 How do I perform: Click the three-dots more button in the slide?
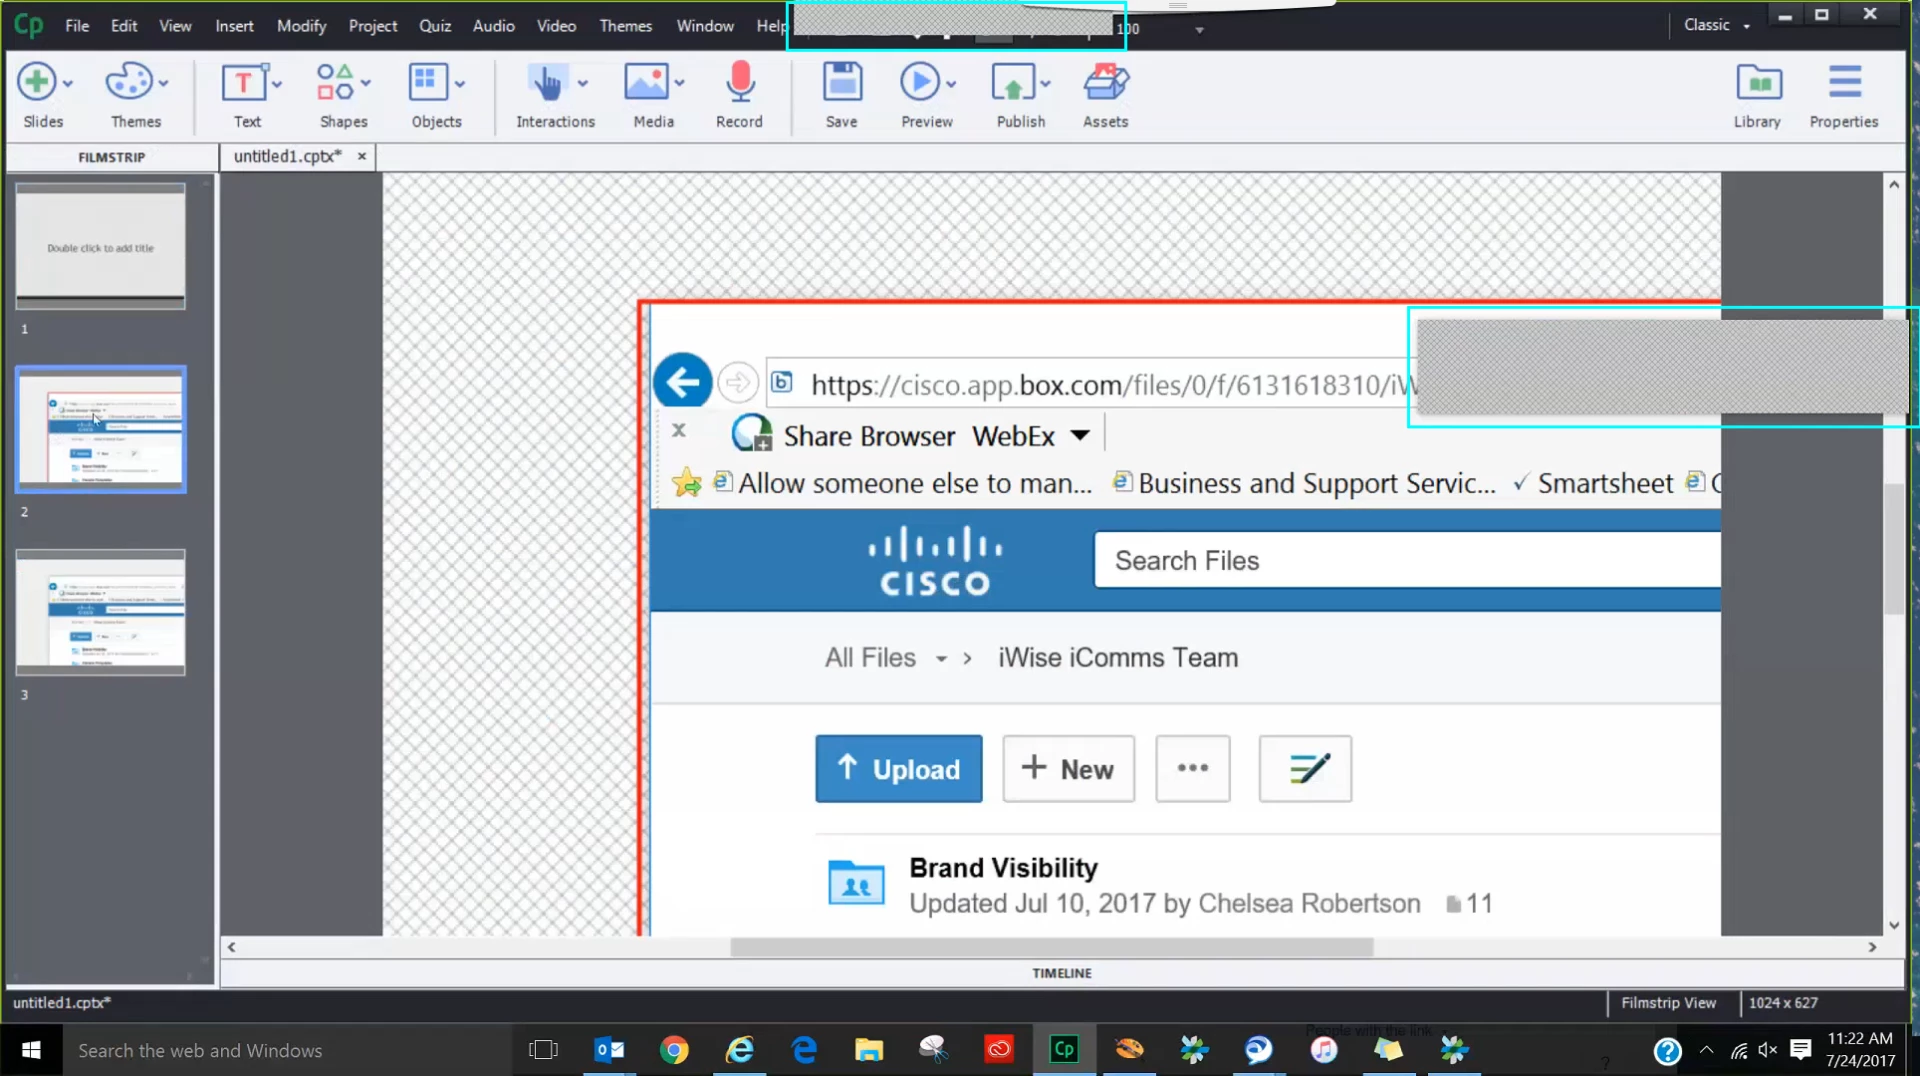click(1193, 768)
